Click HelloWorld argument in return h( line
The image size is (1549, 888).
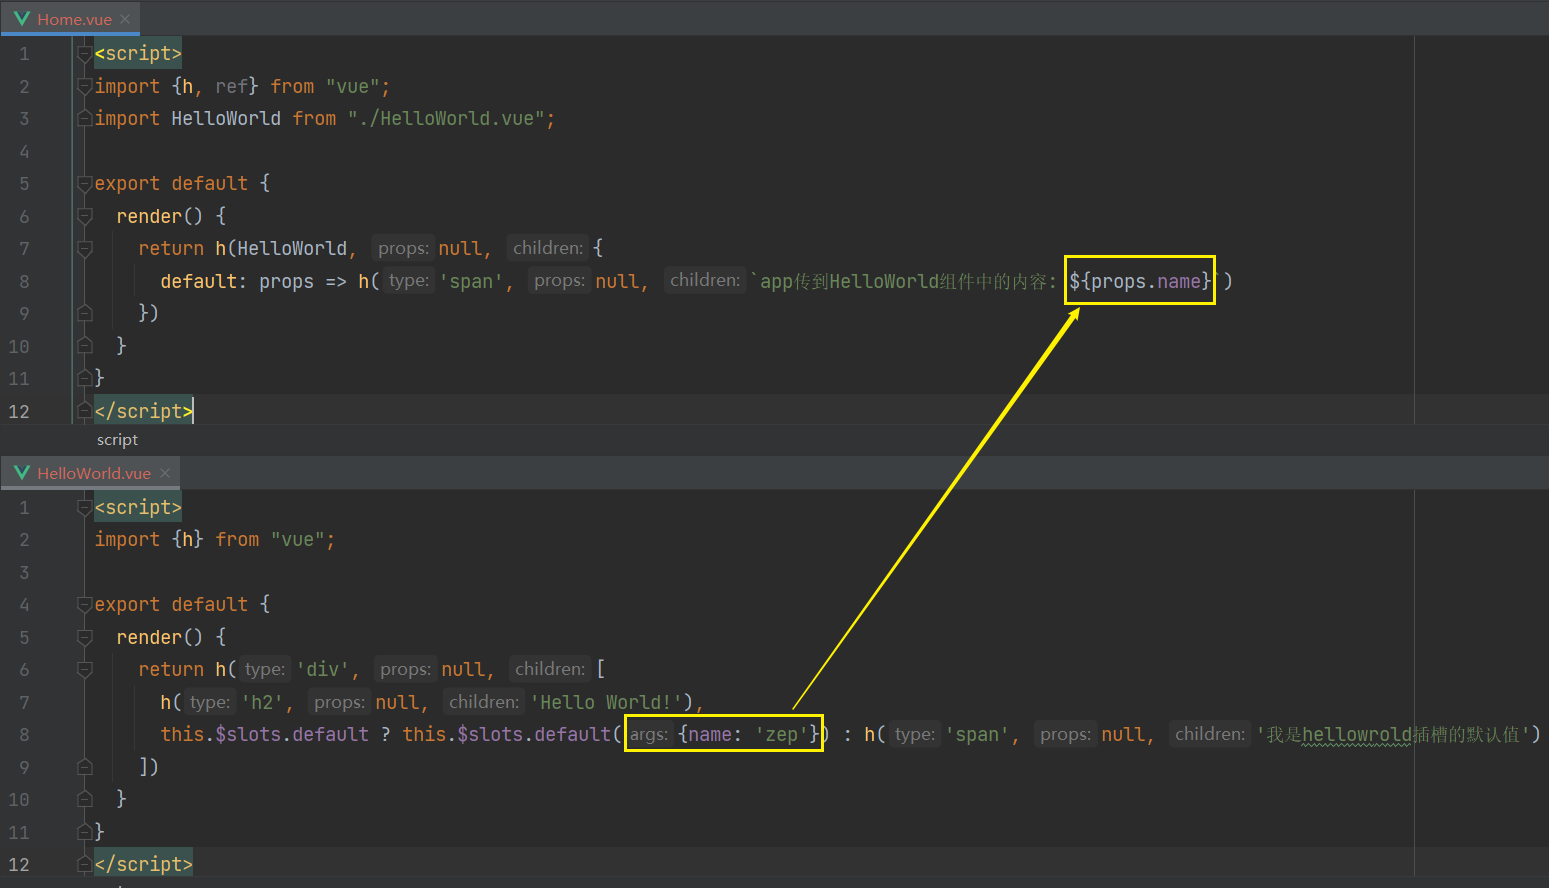[x=292, y=249]
